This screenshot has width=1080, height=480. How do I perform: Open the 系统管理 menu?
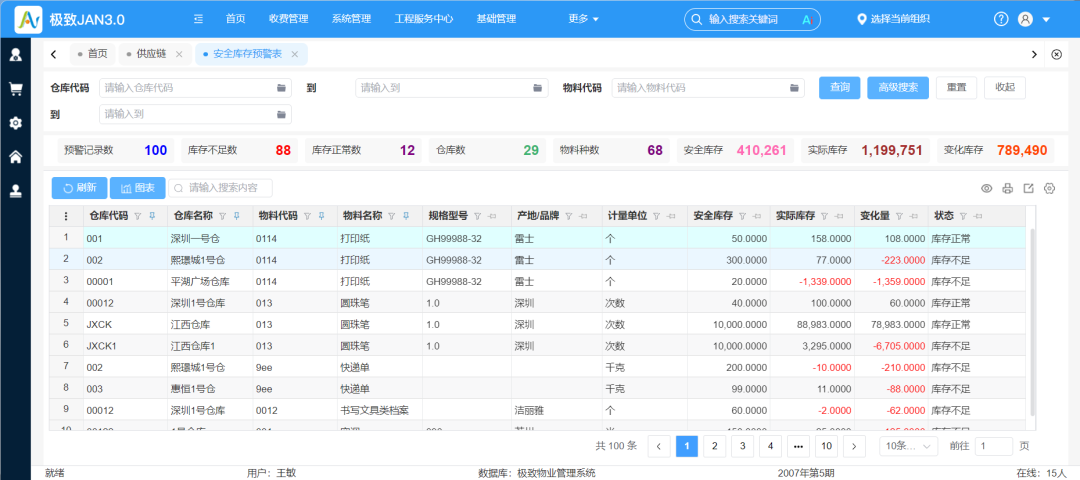351,19
